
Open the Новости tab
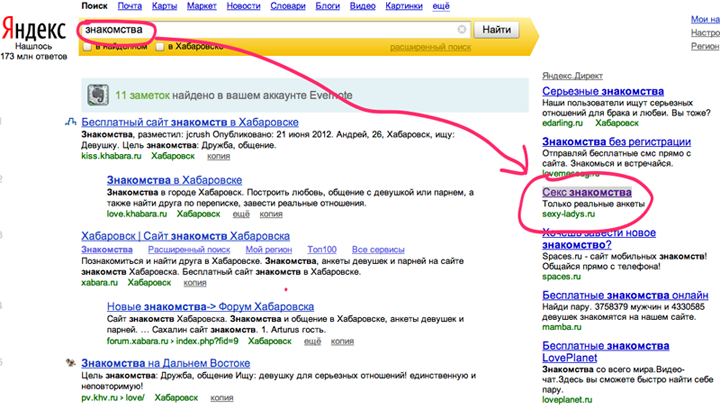coord(243,6)
